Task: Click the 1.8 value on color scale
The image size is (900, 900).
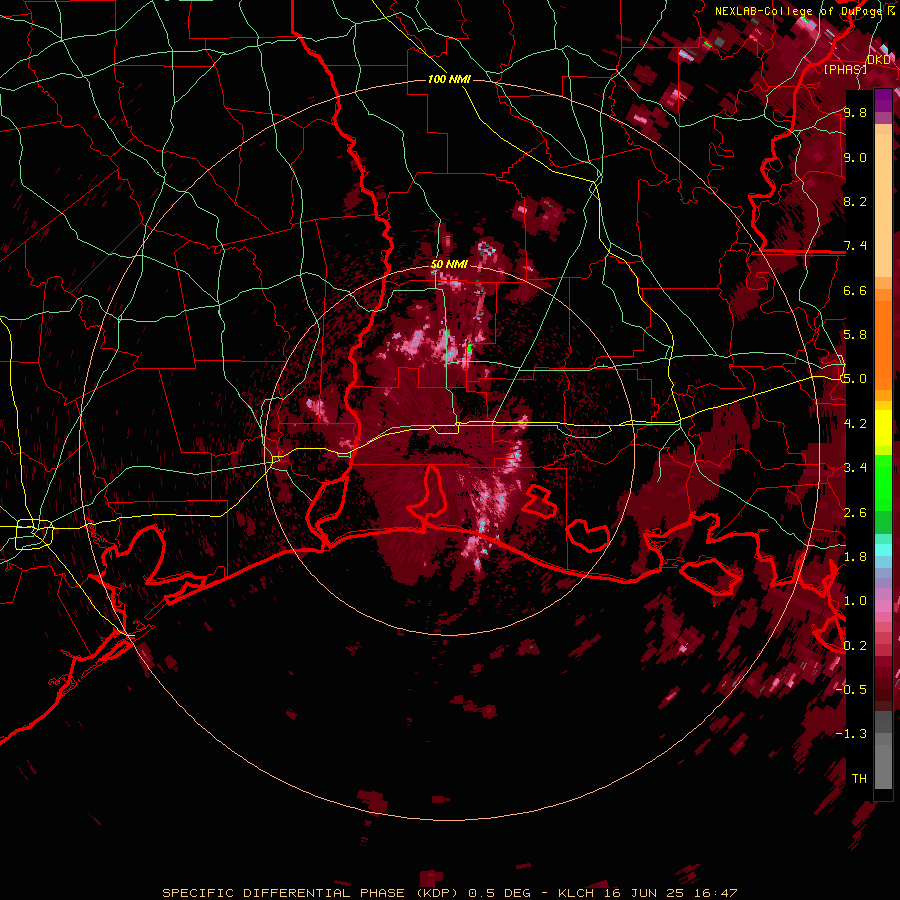Action: point(855,557)
